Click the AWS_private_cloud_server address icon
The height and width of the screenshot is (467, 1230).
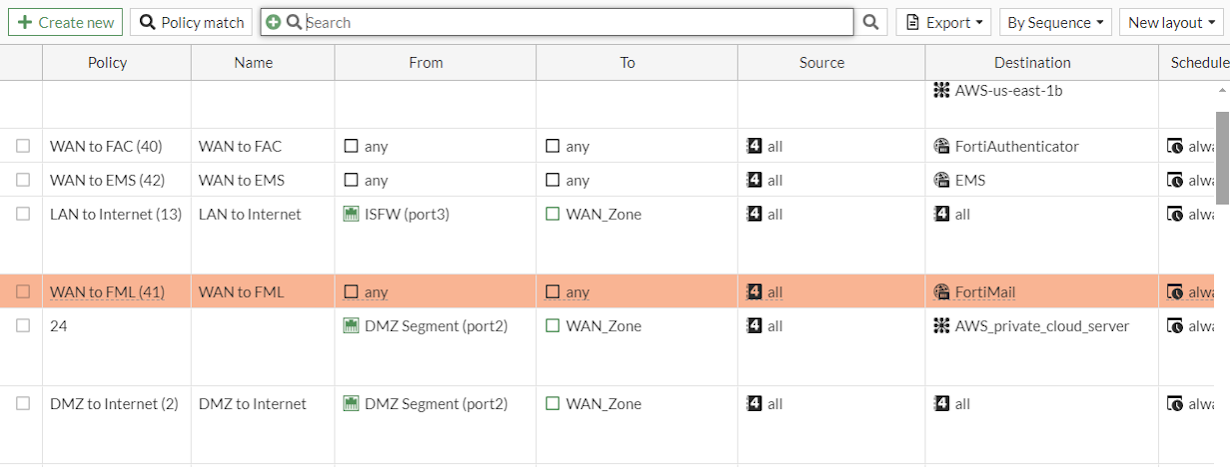click(x=941, y=326)
